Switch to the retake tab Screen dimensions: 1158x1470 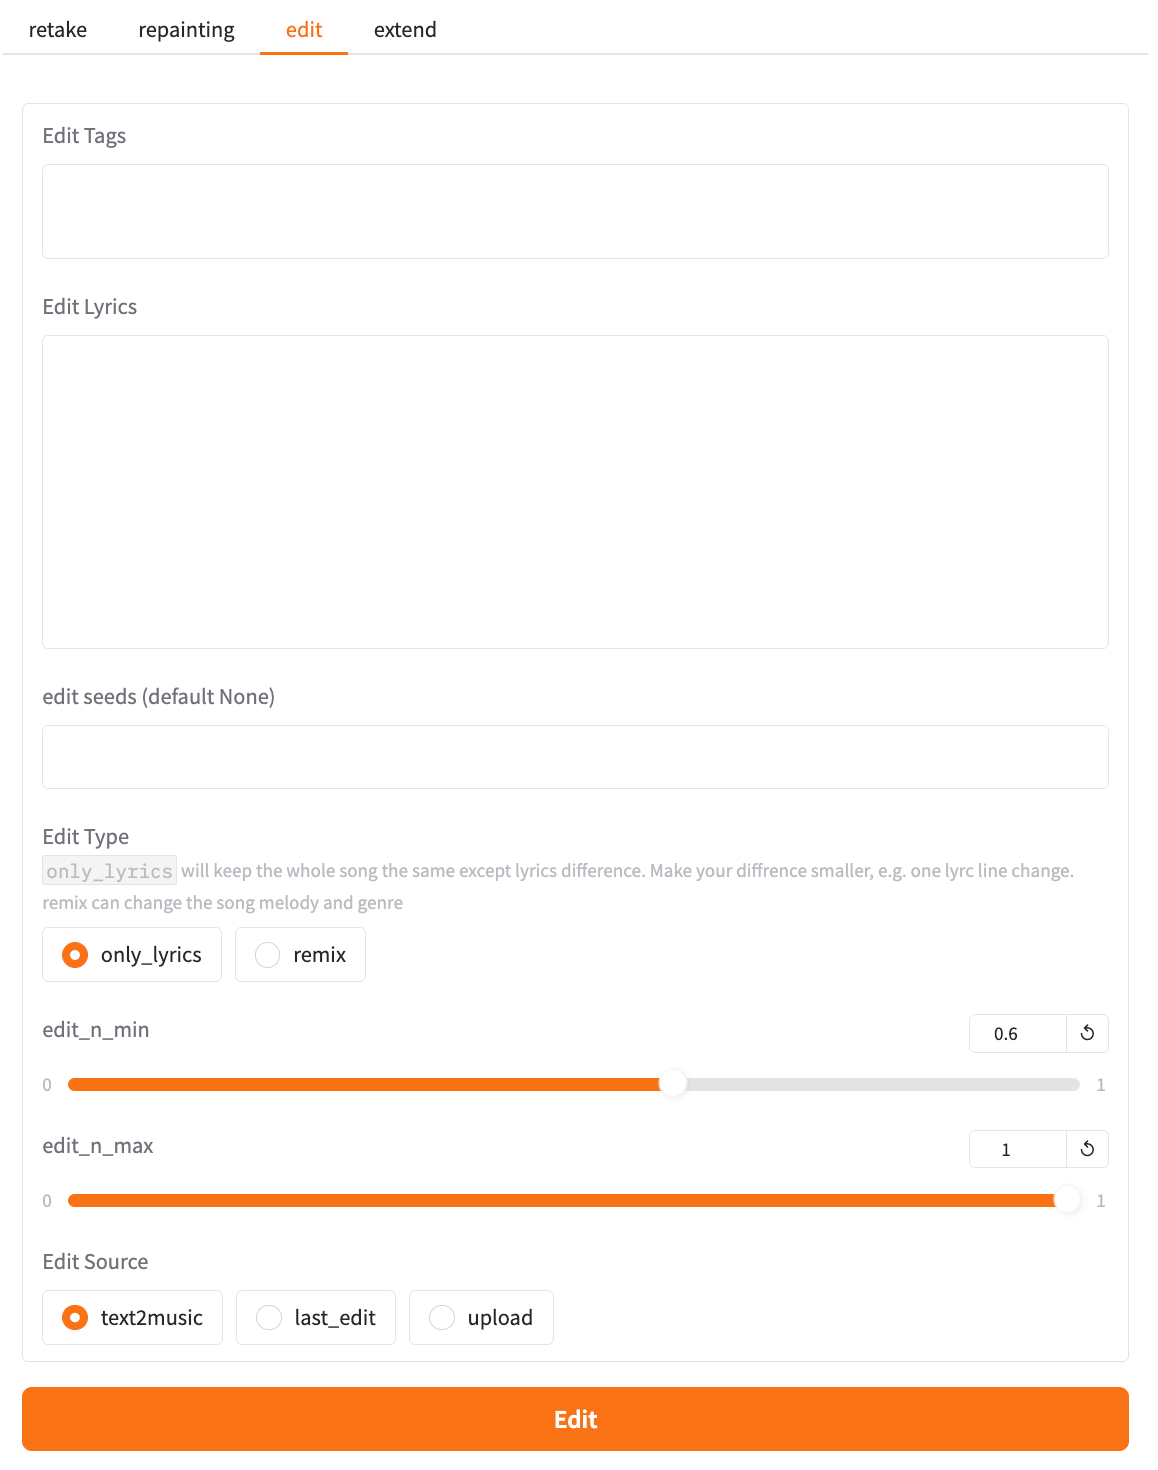[58, 30]
